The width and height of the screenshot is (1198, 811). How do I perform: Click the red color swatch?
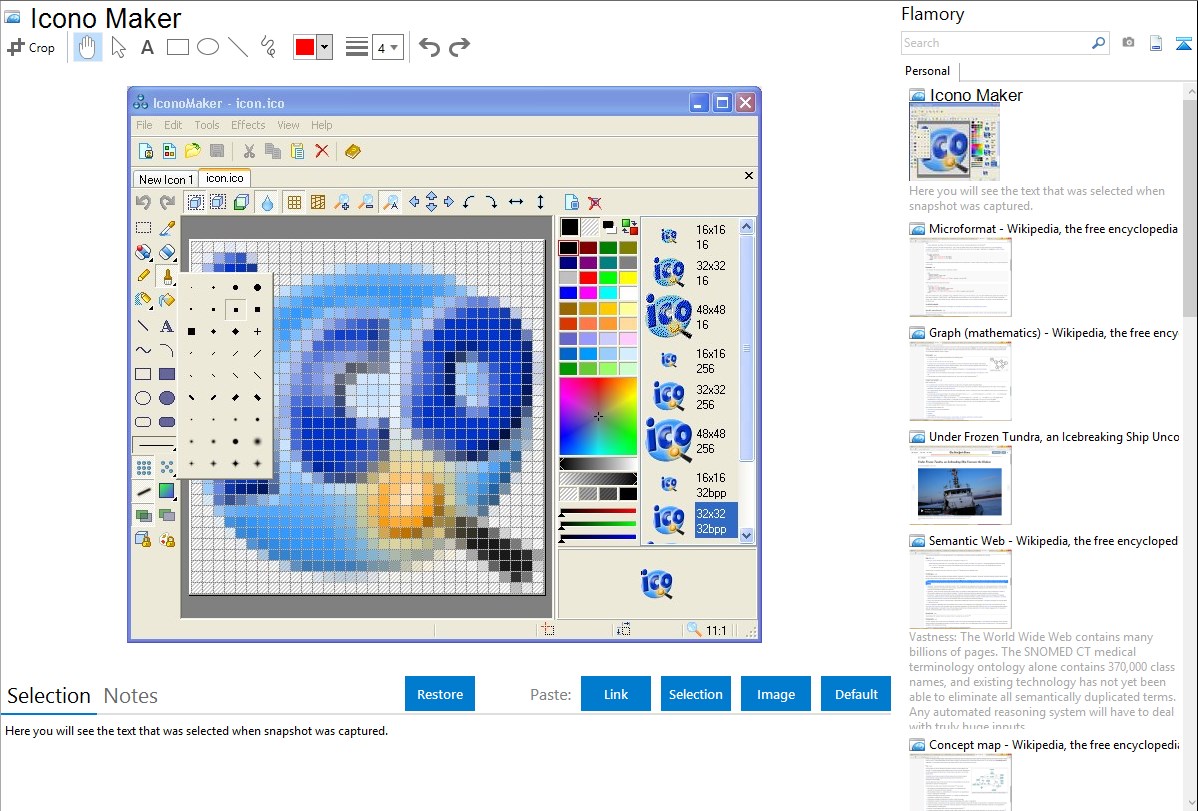pos(305,47)
